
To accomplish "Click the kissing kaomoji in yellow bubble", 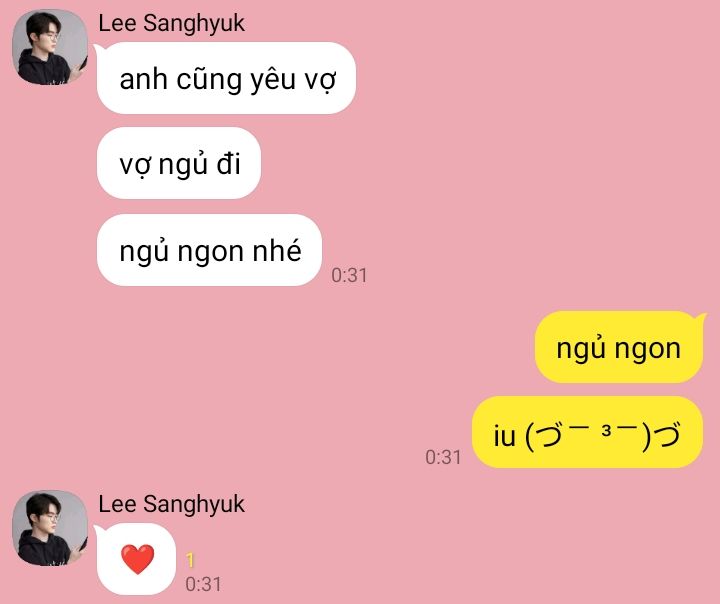I will [x=602, y=435].
